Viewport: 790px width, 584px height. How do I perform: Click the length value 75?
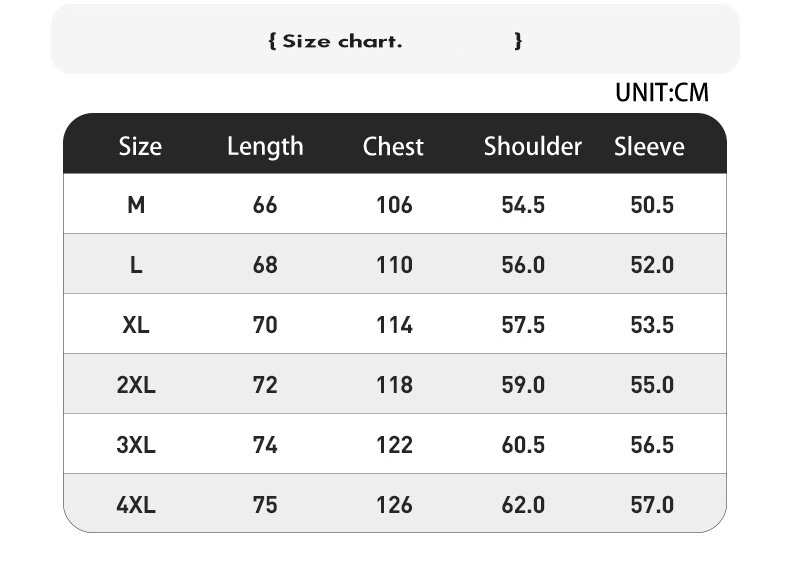[265, 505]
